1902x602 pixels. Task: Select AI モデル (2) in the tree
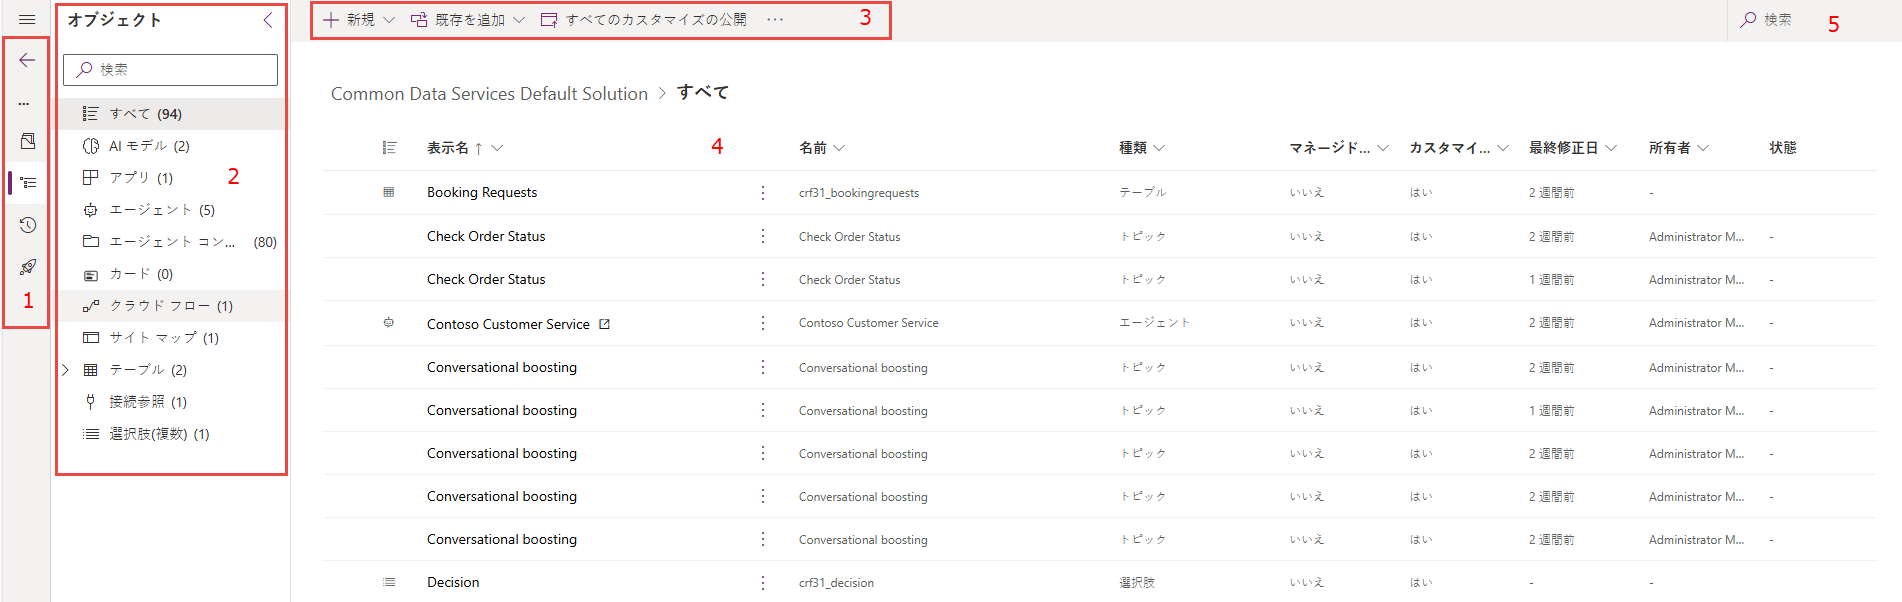(172, 146)
